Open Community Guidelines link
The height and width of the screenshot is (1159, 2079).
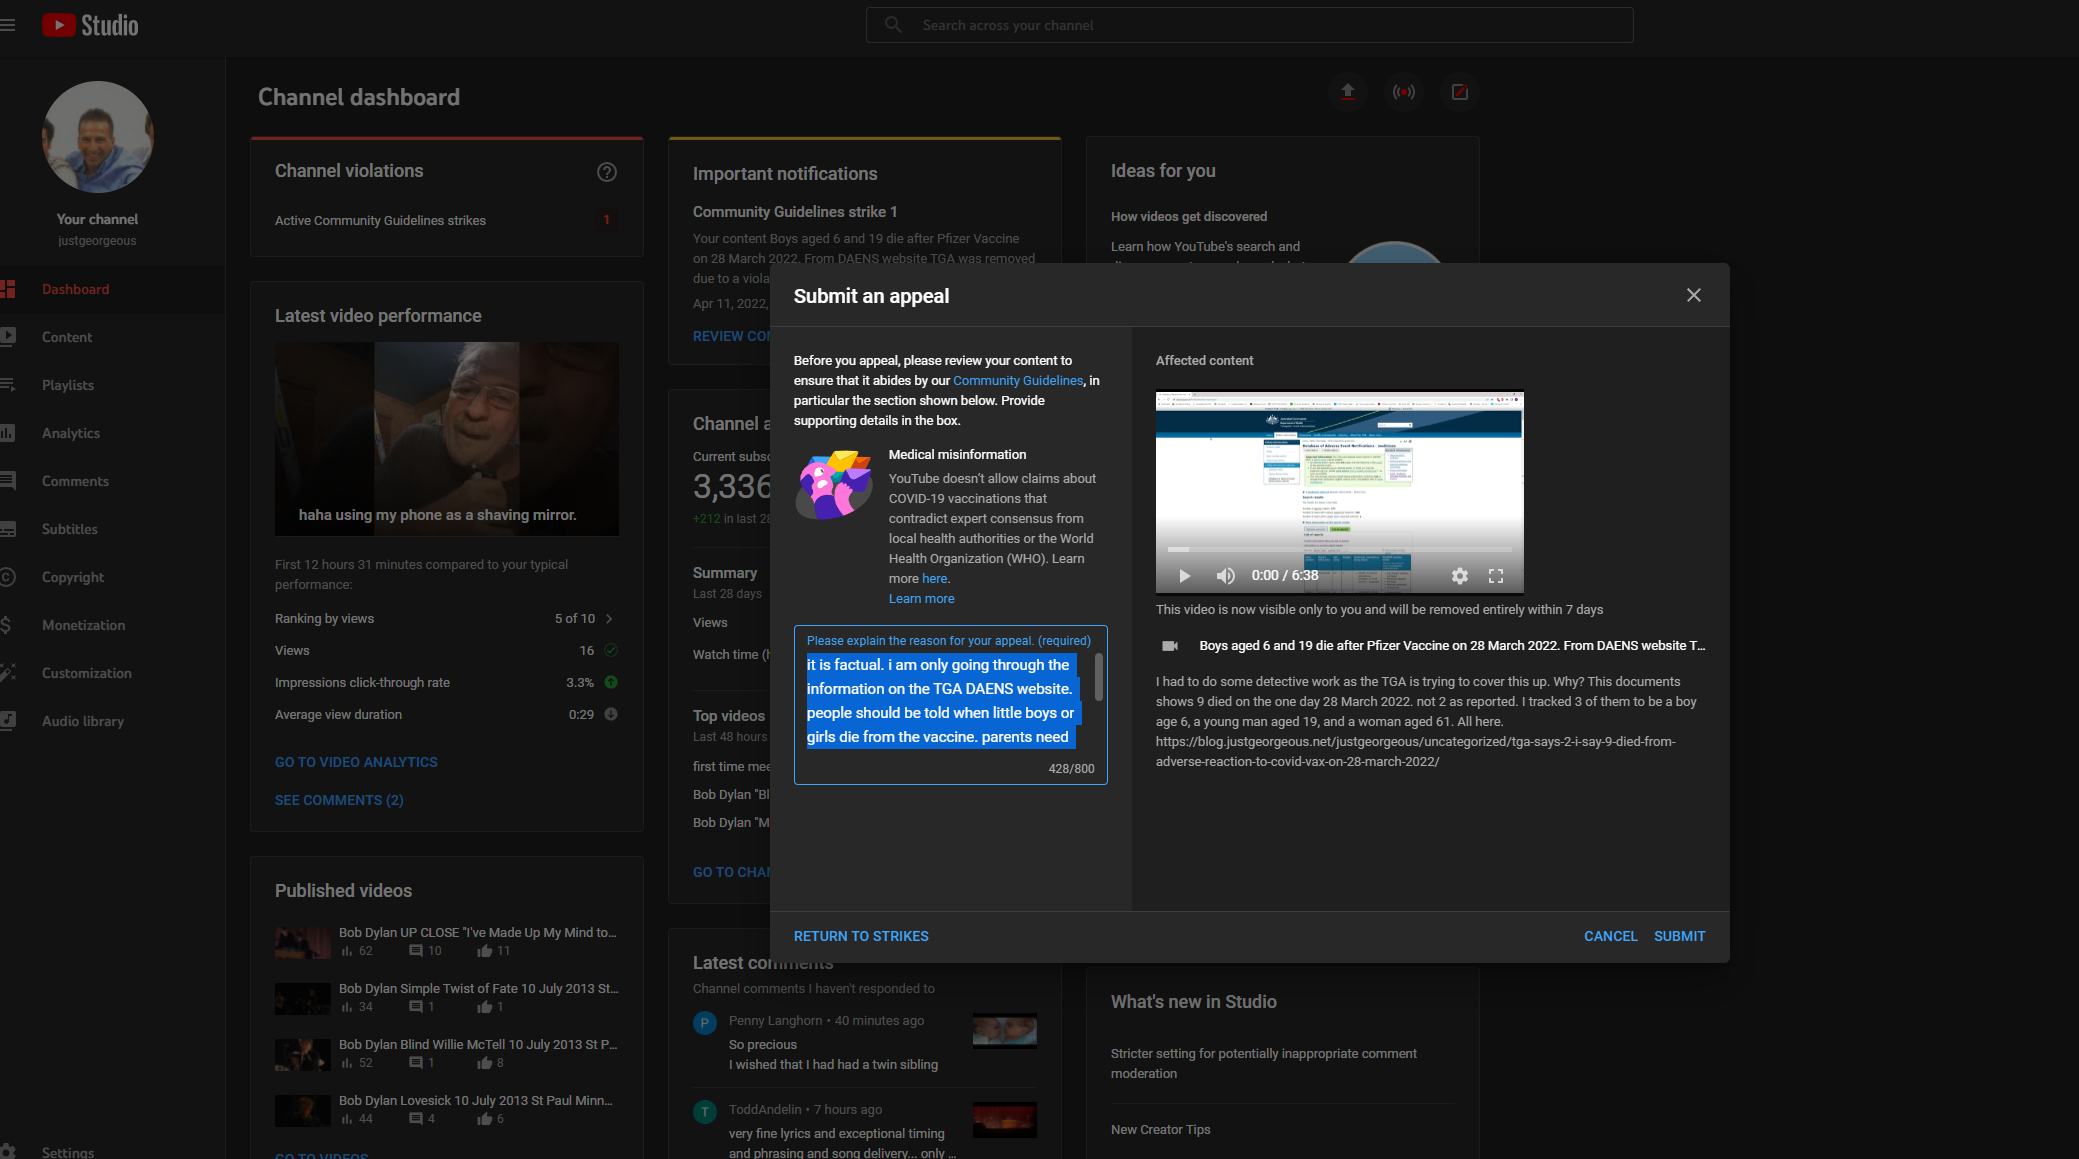point(1017,381)
